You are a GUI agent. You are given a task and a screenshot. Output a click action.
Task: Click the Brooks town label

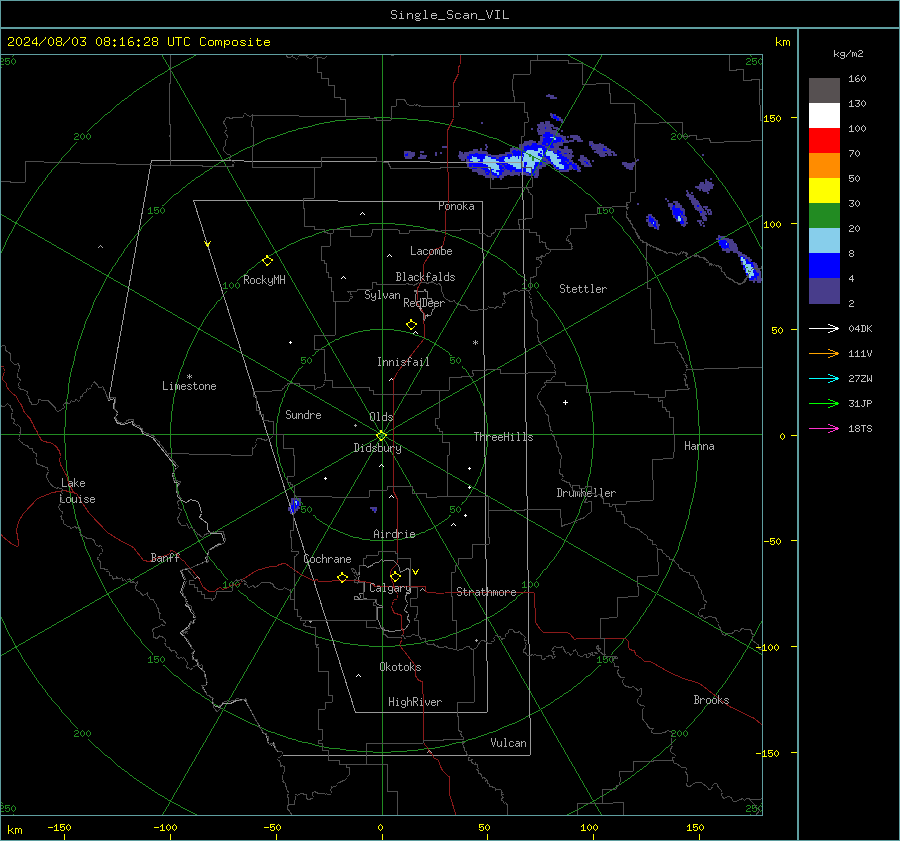click(x=711, y=700)
